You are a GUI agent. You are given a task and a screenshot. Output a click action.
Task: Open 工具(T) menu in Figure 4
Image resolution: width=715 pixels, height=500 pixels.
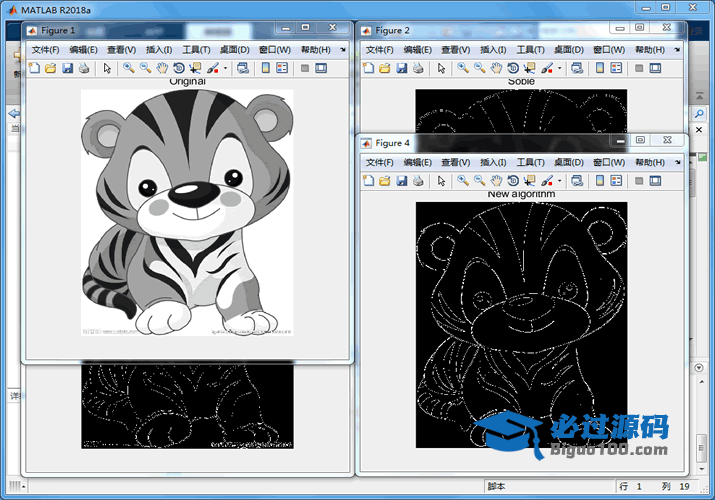(530, 162)
